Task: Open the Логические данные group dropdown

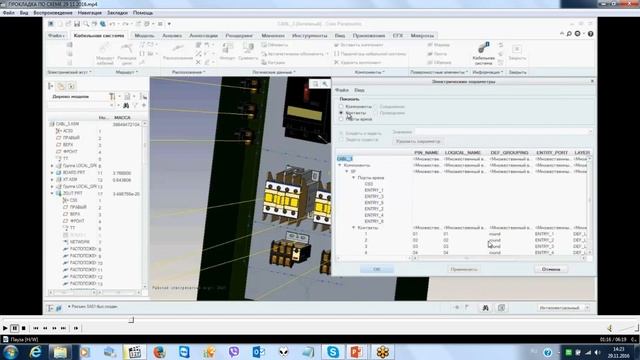Action: click(x=274, y=72)
